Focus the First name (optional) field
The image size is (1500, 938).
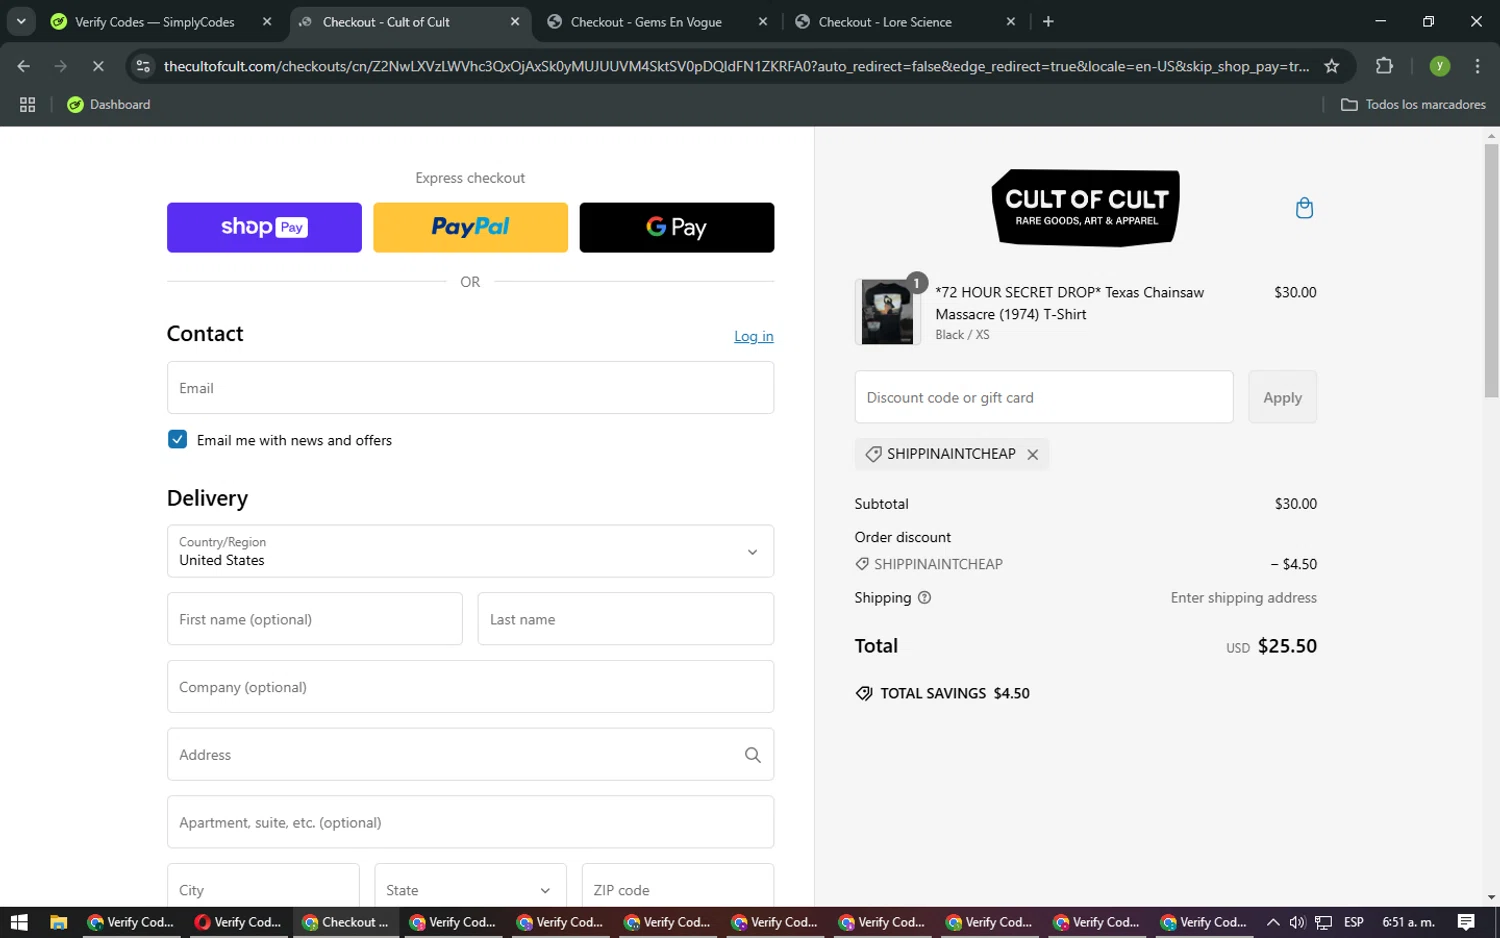click(315, 619)
